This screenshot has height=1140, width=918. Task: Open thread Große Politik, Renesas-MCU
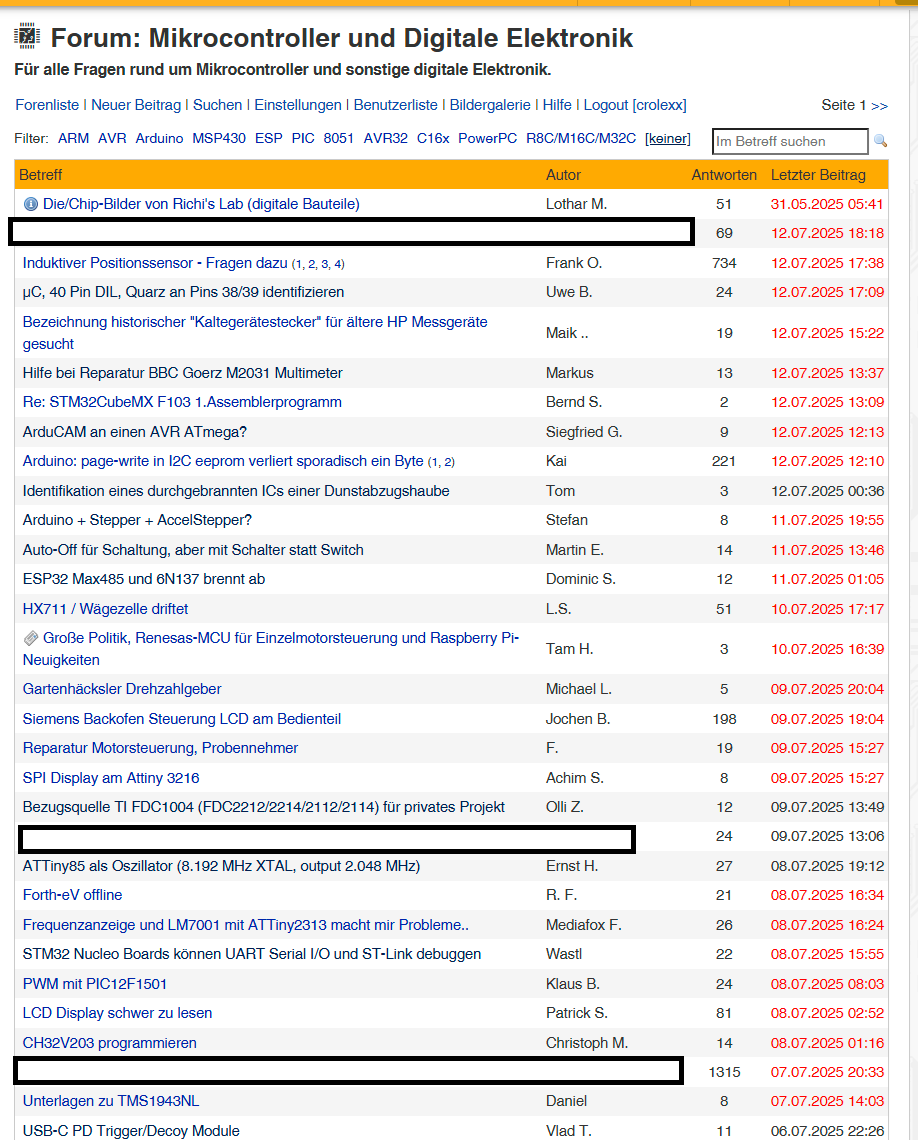[x=270, y=649]
